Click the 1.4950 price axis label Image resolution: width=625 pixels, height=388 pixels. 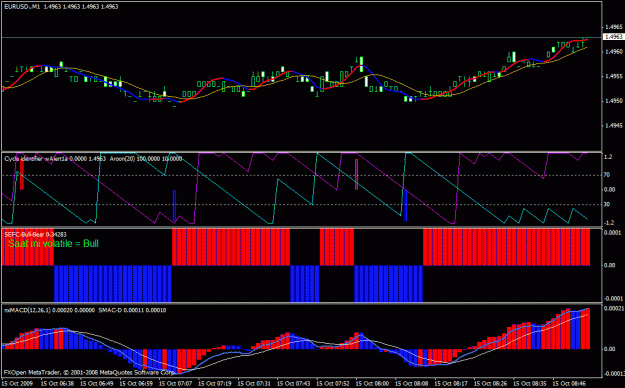tap(613, 101)
